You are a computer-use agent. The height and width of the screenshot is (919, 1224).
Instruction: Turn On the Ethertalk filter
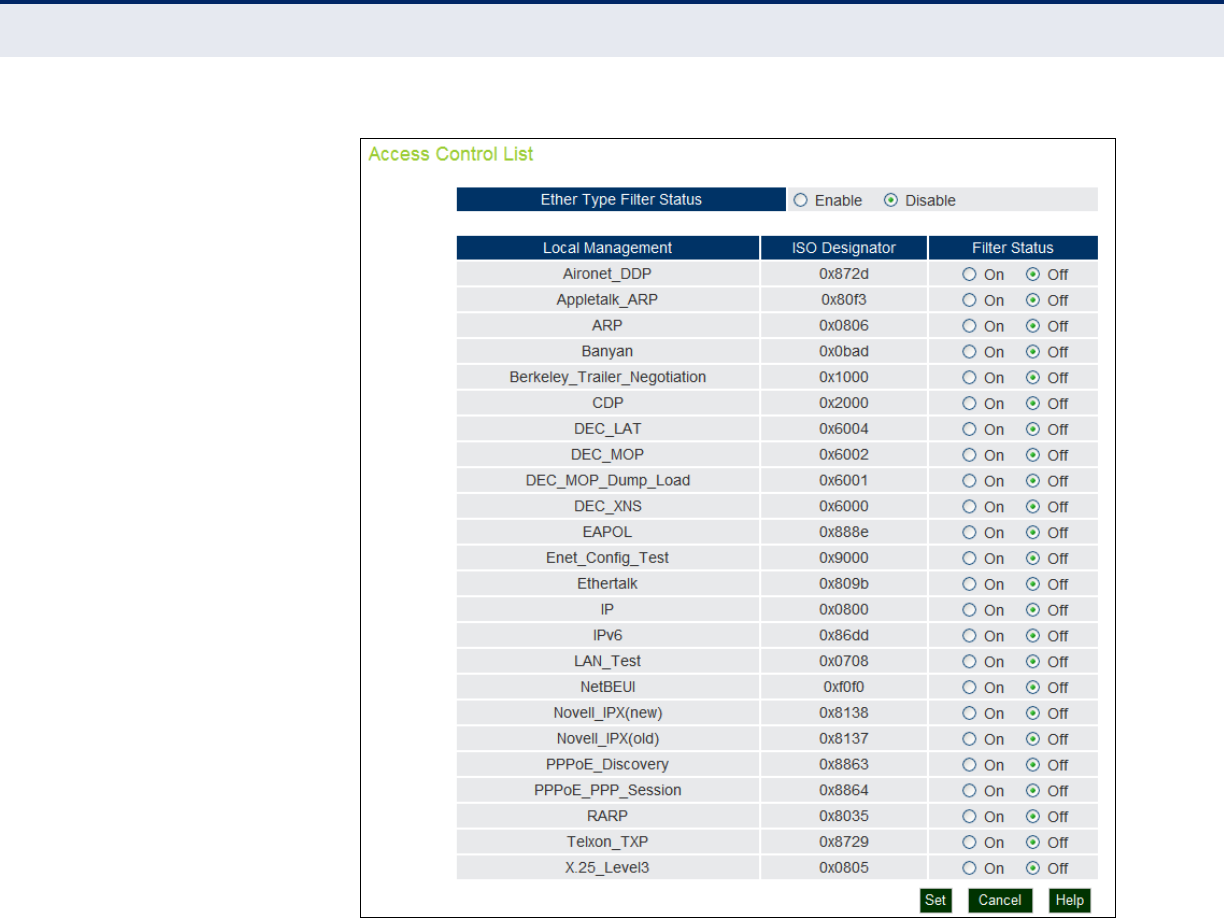pyautogui.click(x=969, y=584)
